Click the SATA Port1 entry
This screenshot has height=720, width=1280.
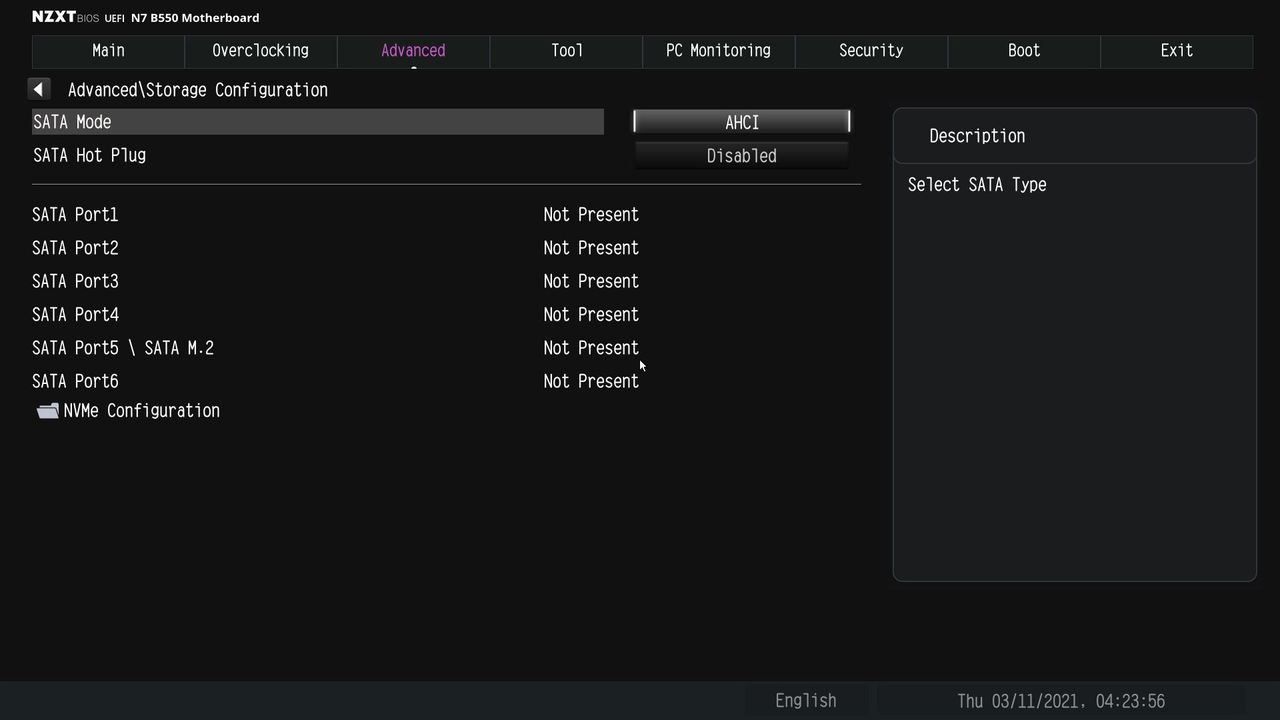(75, 215)
